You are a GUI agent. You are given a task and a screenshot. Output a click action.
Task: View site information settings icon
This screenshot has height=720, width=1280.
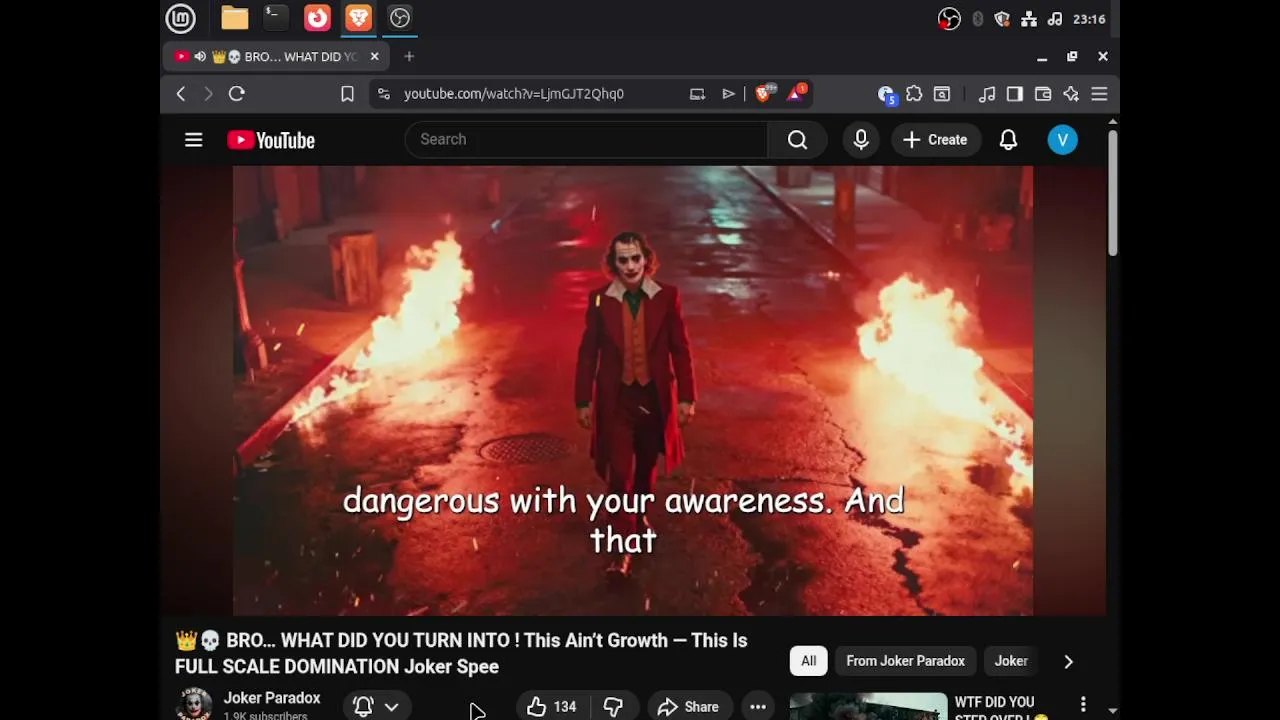(x=383, y=94)
